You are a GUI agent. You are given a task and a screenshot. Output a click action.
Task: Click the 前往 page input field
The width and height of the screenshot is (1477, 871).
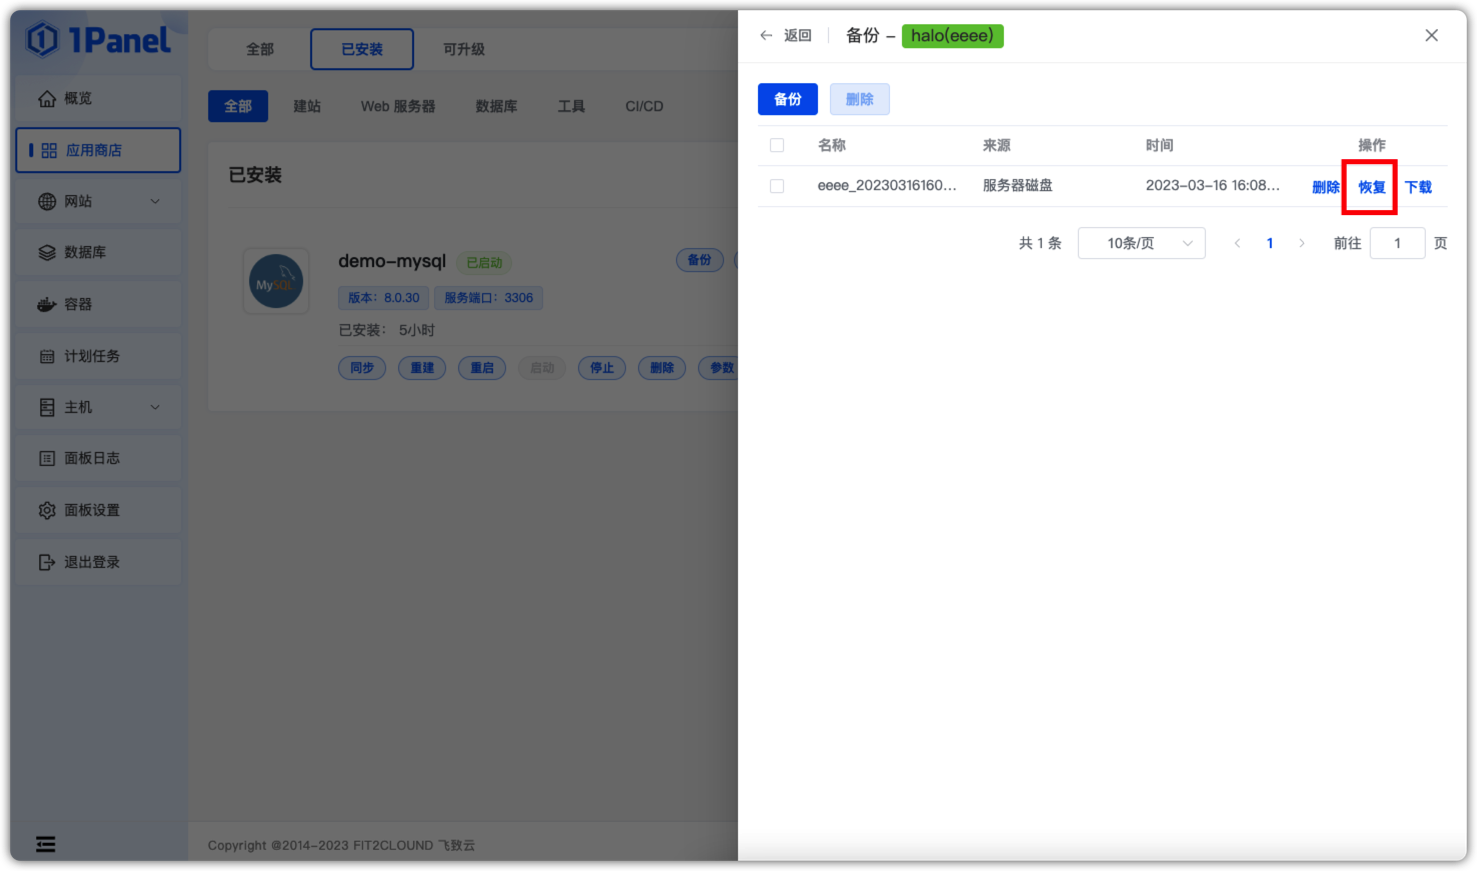click(x=1397, y=242)
